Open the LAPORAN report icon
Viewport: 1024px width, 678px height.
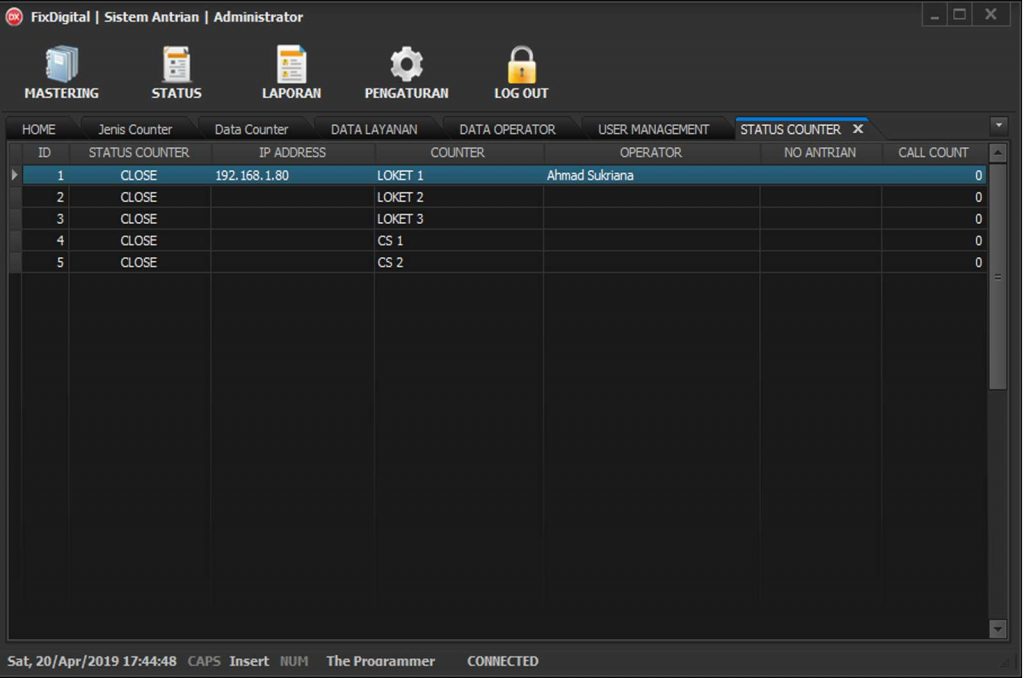tap(291, 66)
